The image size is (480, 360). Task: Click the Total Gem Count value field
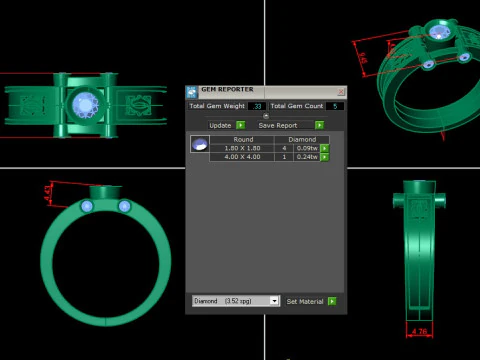[335, 106]
